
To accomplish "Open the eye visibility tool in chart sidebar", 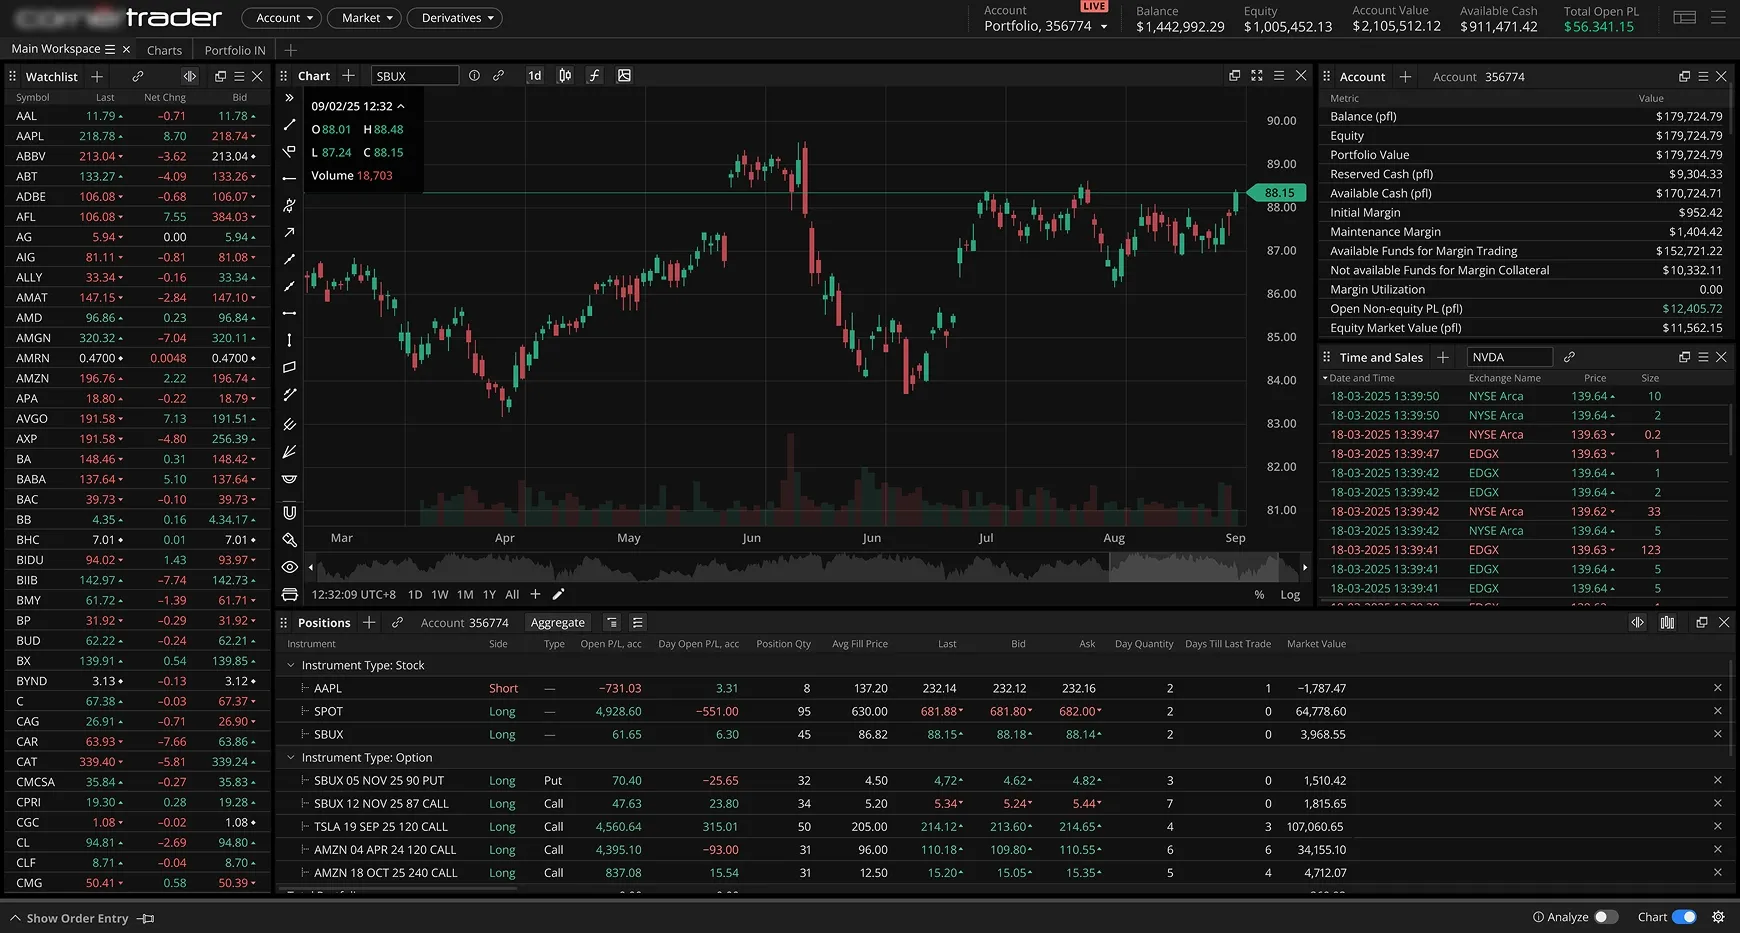I will pos(289,566).
